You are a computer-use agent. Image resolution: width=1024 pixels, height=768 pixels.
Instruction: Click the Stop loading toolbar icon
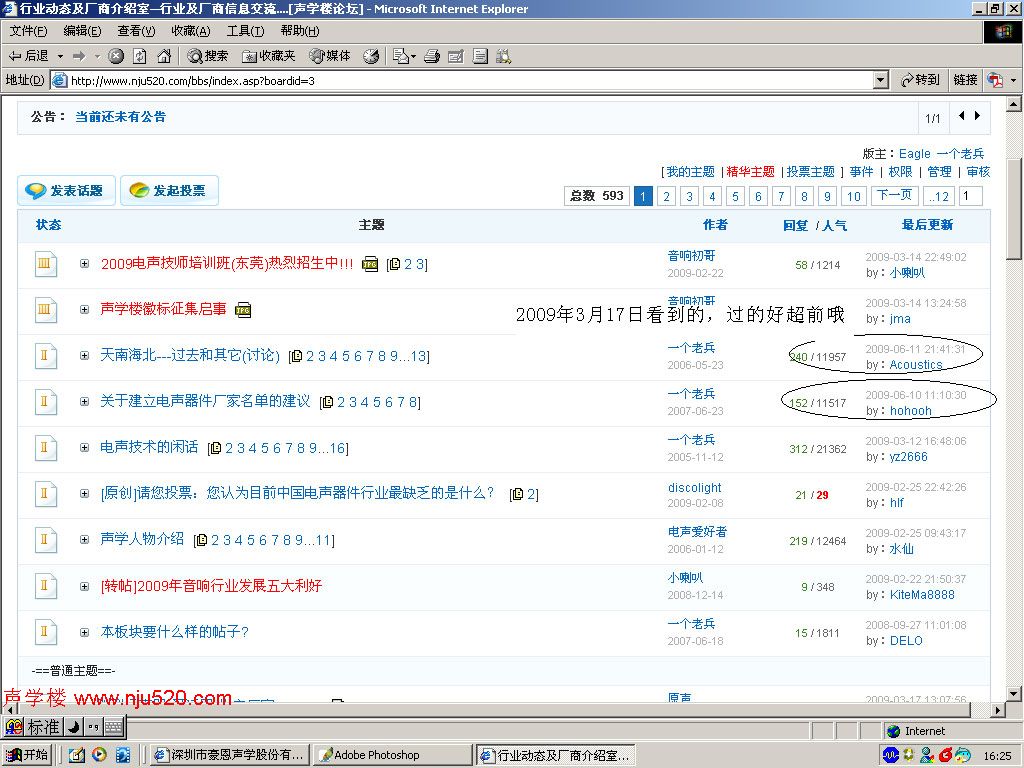coord(116,56)
